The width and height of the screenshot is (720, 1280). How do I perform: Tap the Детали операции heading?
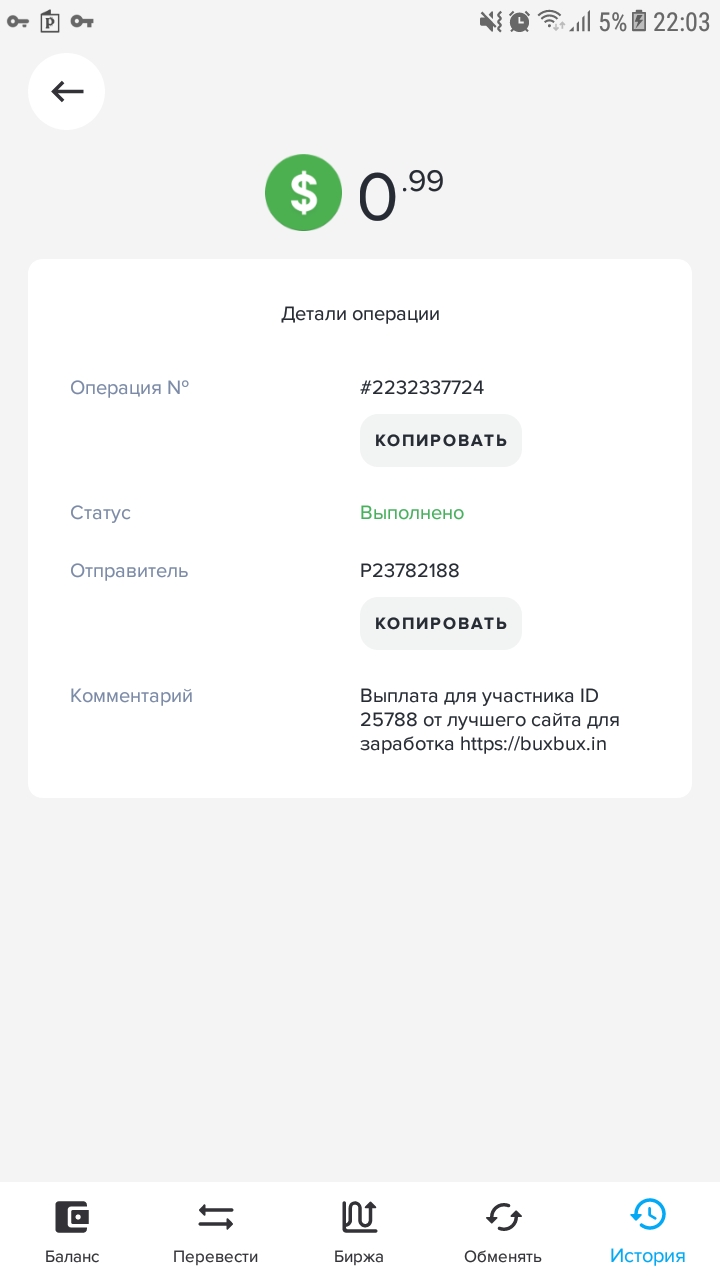click(x=360, y=314)
